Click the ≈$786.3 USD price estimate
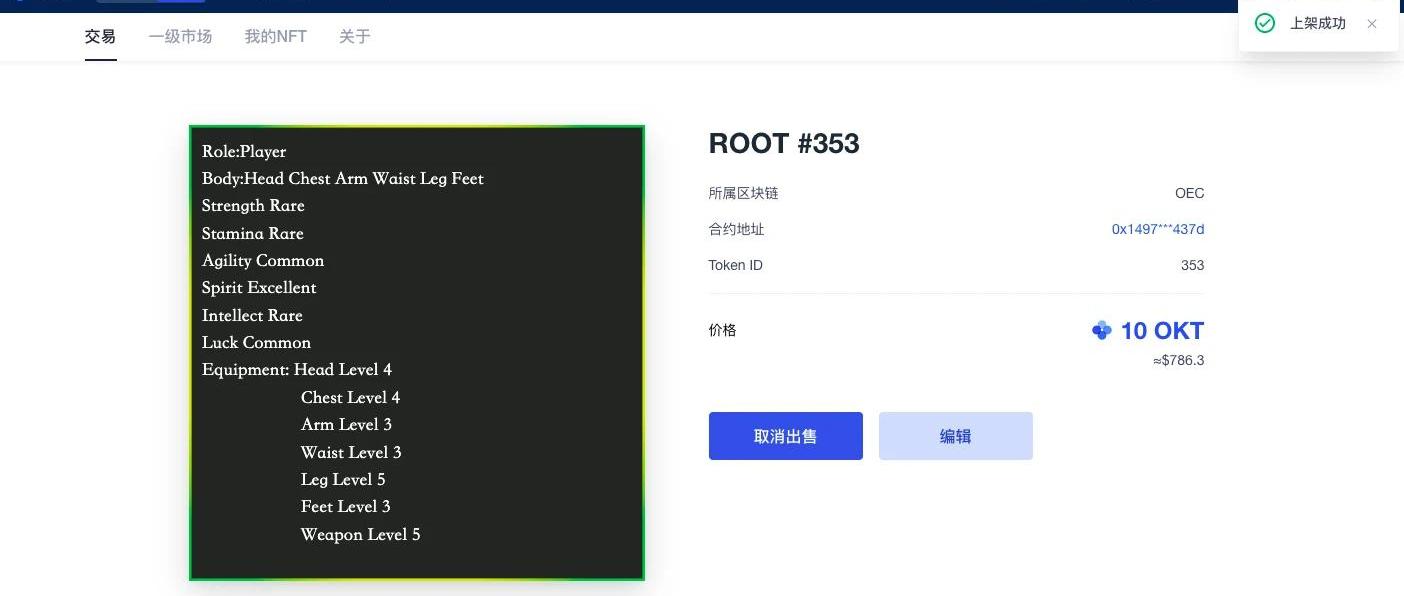Screen dimensions: 1404x596 pos(1178,361)
